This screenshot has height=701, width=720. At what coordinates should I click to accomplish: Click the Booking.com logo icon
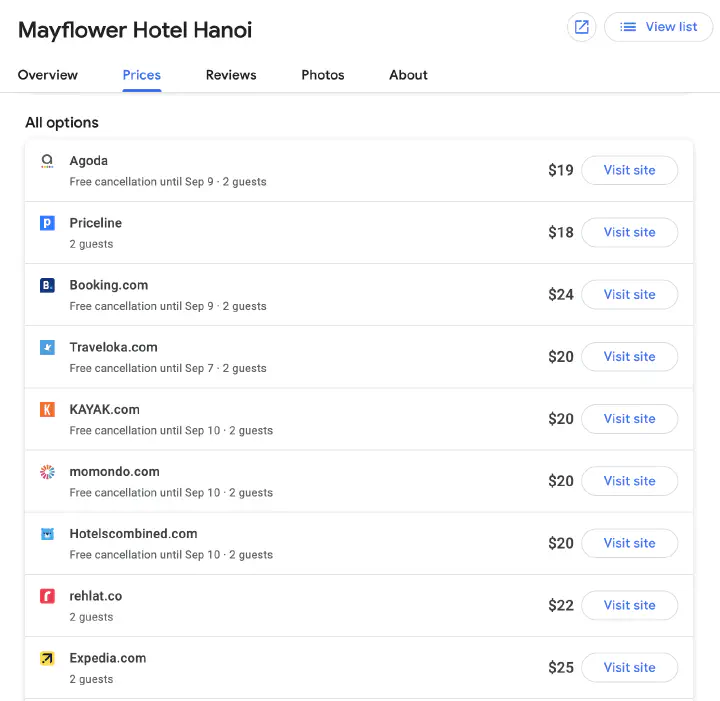47,285
